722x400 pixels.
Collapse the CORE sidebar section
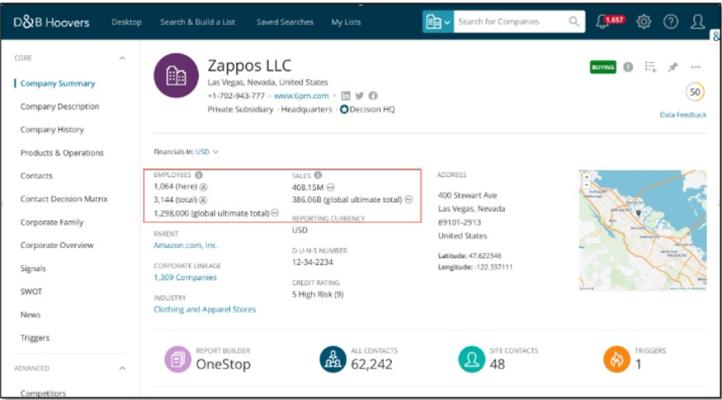122,58
